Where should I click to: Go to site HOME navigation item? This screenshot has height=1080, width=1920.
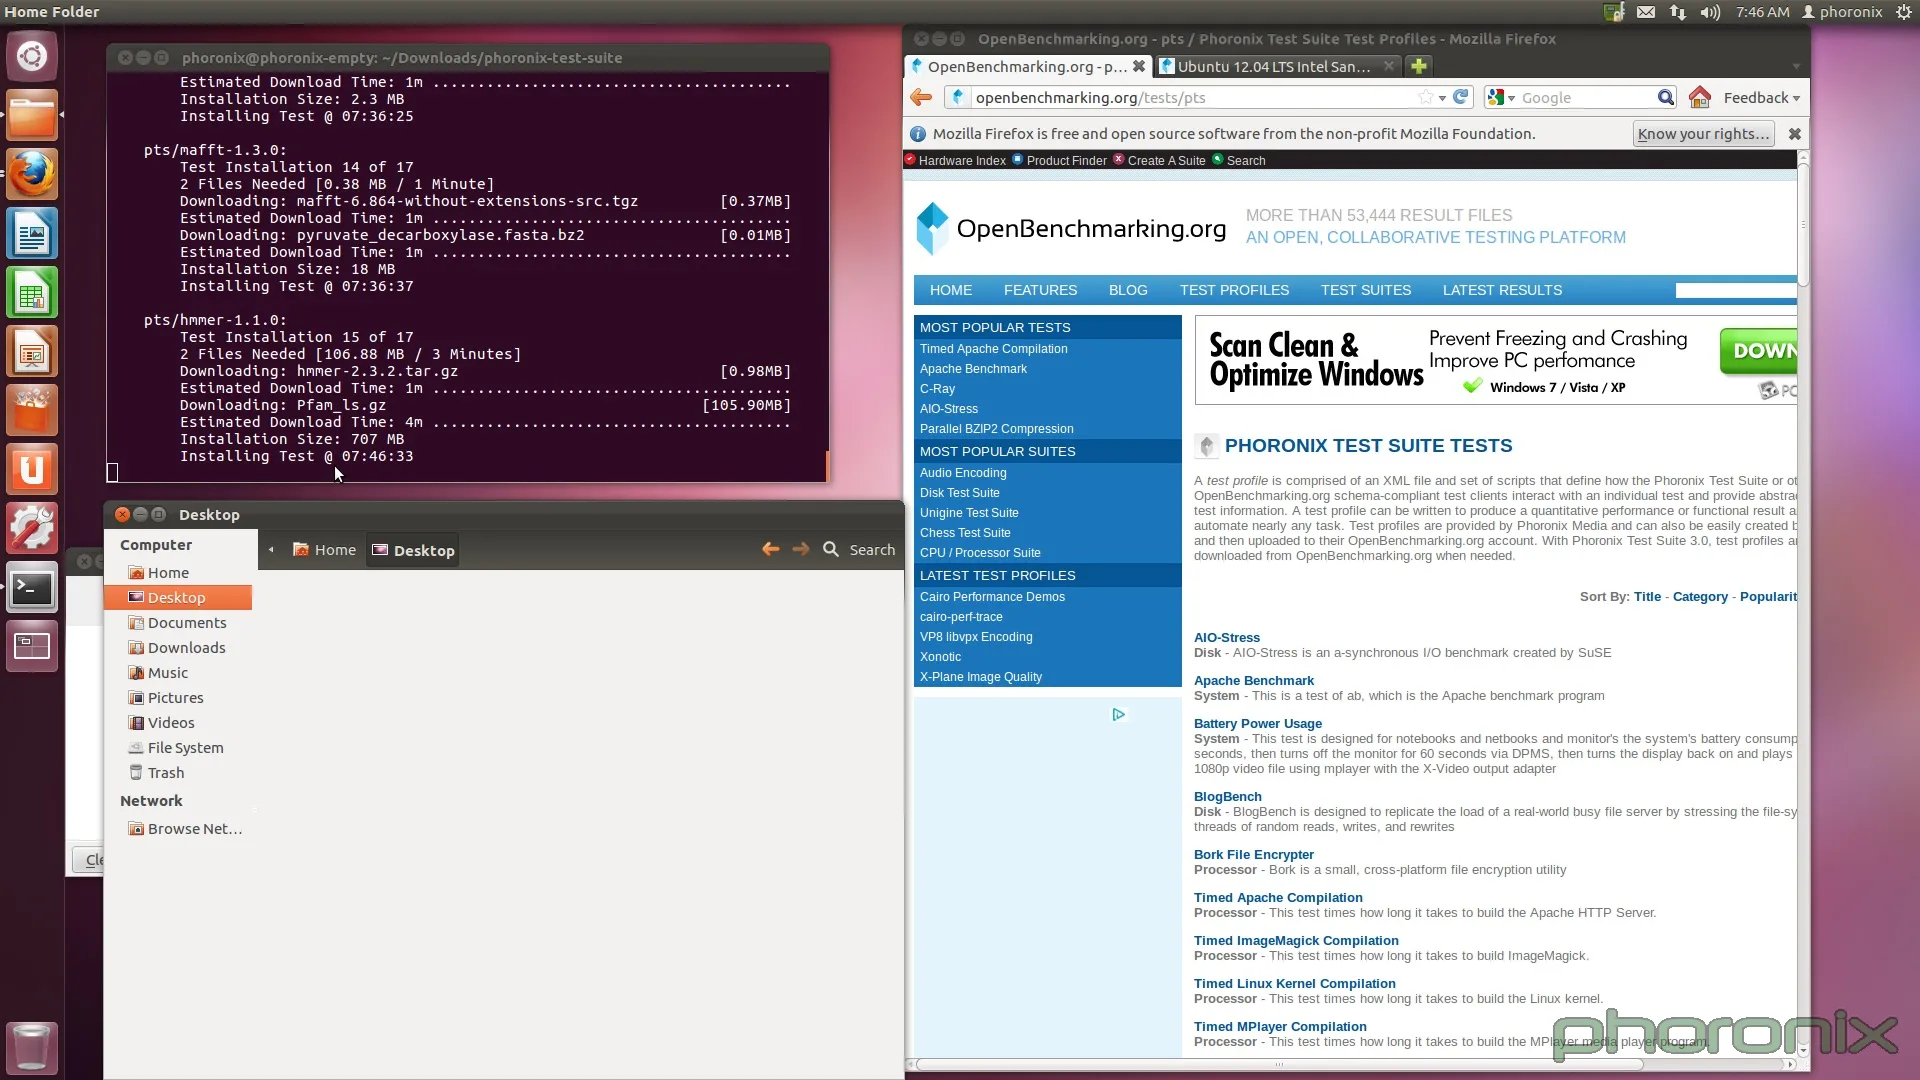pos(950,290)
